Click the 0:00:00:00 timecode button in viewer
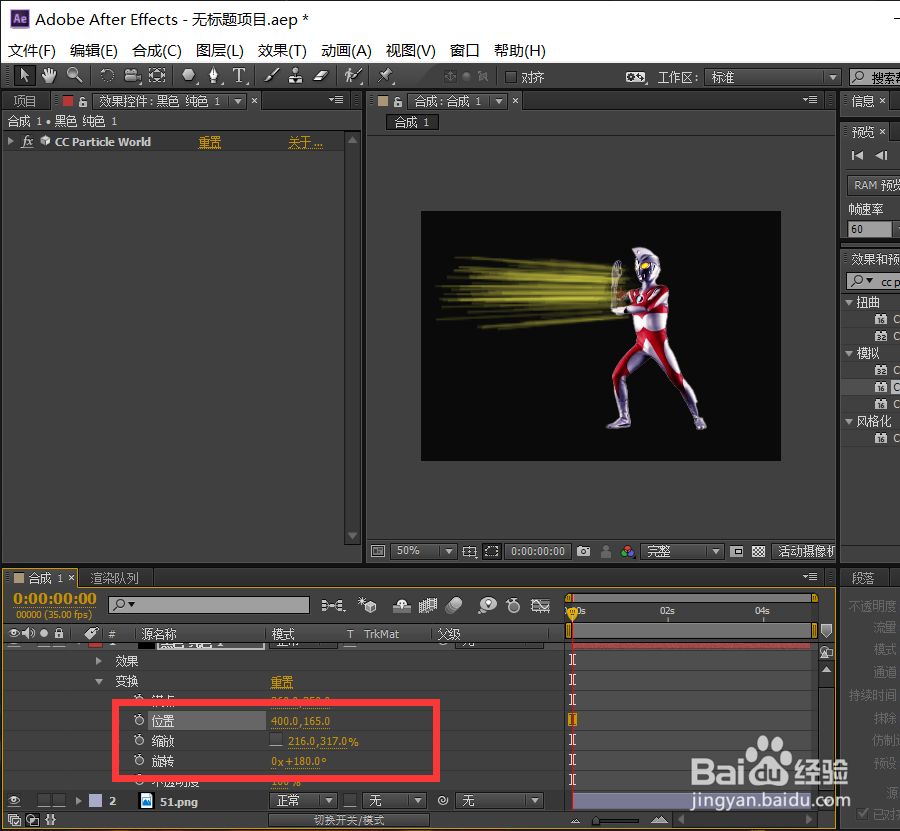Image resolution: width=900 pixels, height=831 pixels. coord(538,551)
